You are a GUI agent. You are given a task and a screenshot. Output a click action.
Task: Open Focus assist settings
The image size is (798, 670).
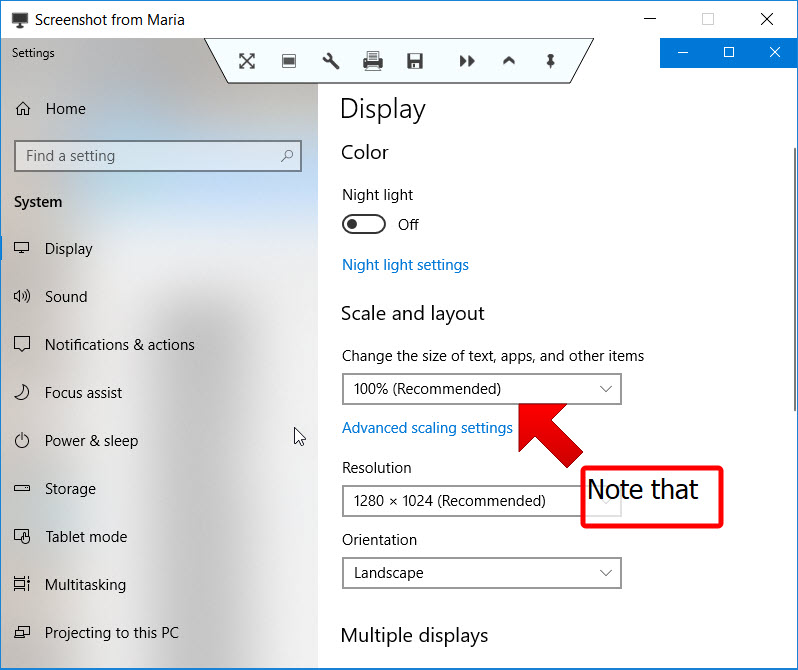point(83,393)
